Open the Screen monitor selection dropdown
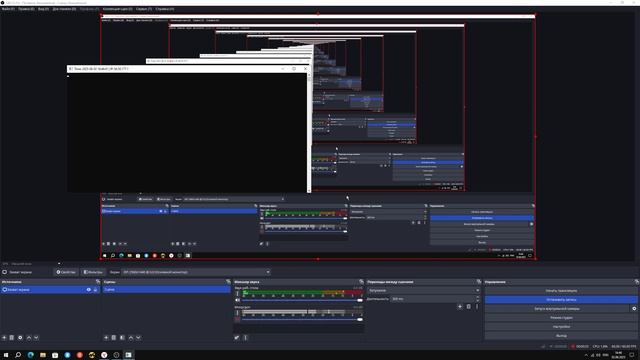The height and width of the screenshot is (360, 640). (196, 272)
